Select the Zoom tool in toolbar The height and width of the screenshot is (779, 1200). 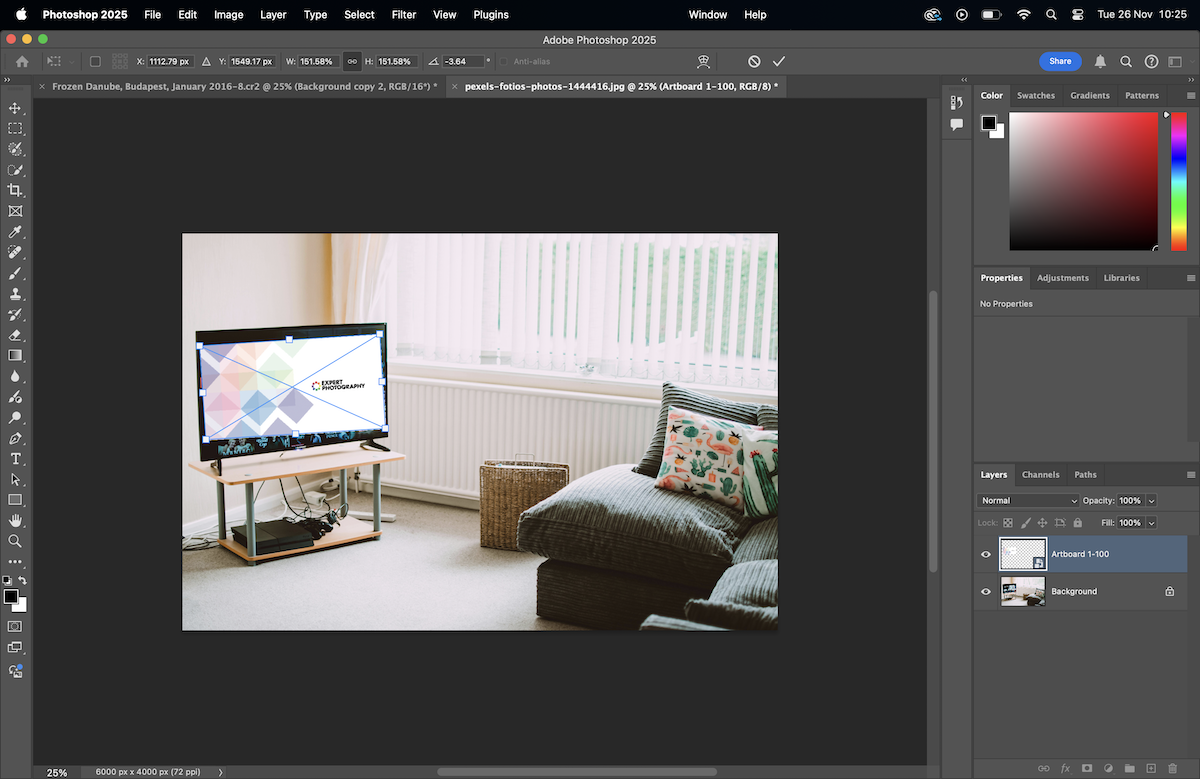(x=15, y=541)
